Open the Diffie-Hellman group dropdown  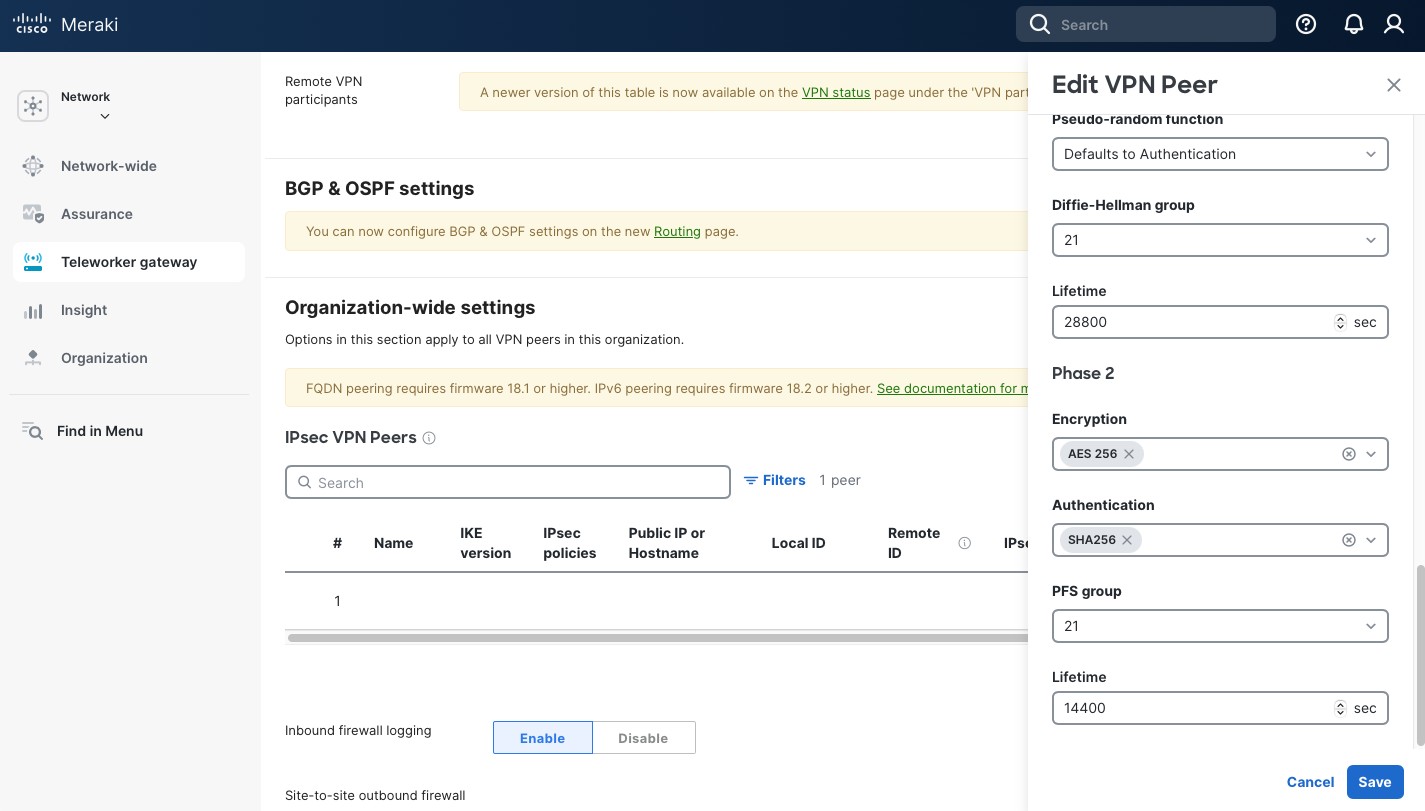[1219, 240]
